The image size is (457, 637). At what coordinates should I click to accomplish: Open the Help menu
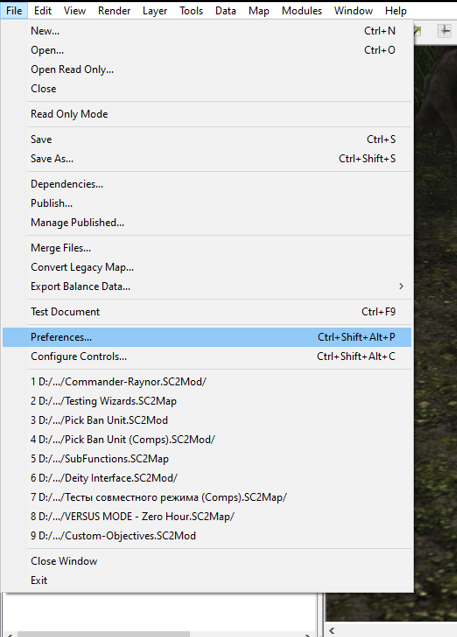point(396,11)
